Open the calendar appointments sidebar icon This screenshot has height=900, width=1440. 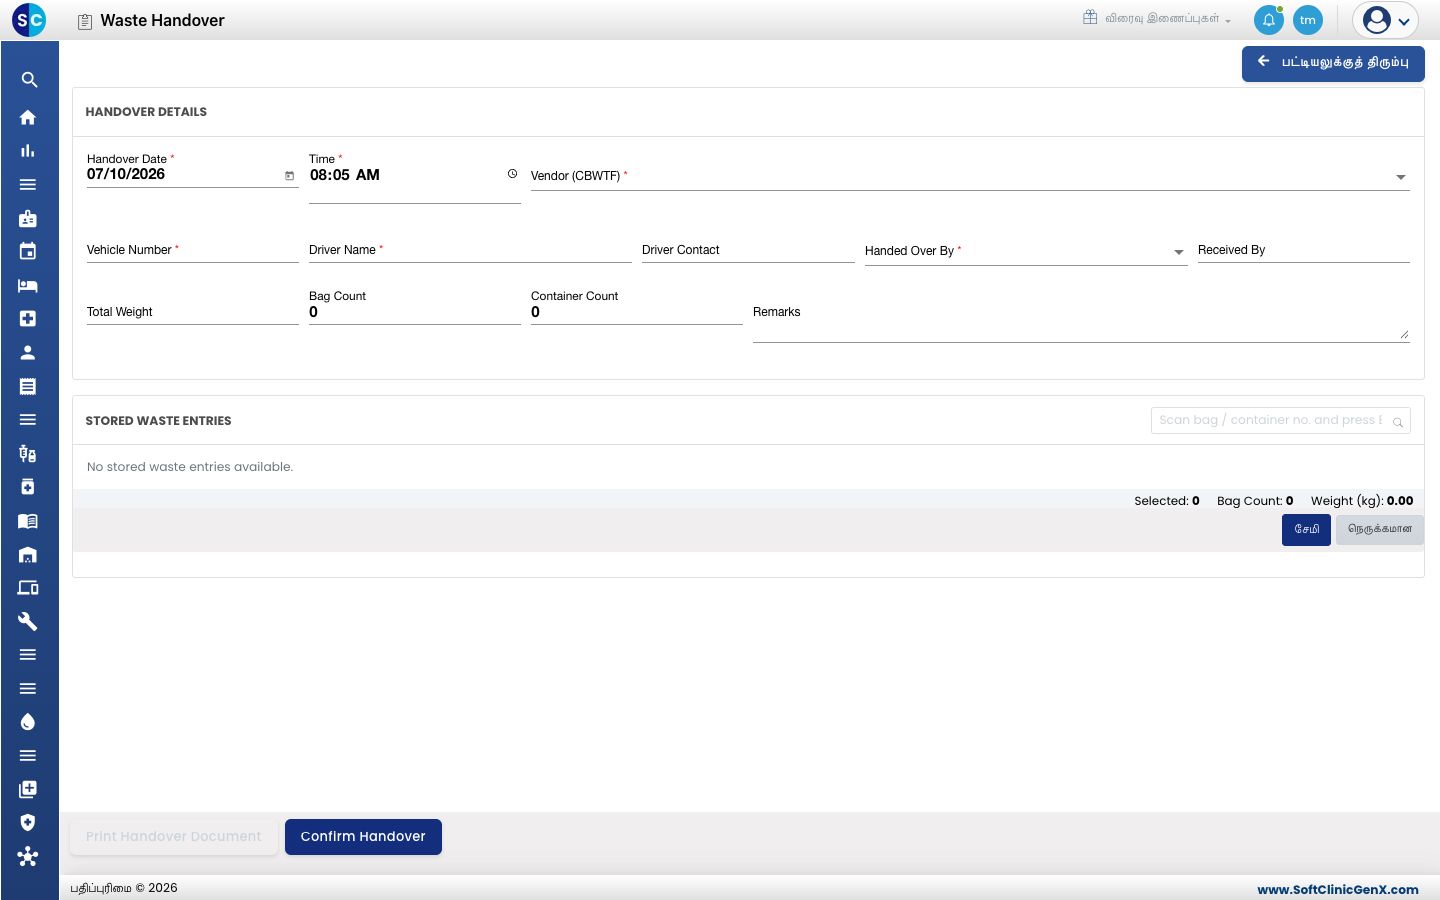coord(28,251)
